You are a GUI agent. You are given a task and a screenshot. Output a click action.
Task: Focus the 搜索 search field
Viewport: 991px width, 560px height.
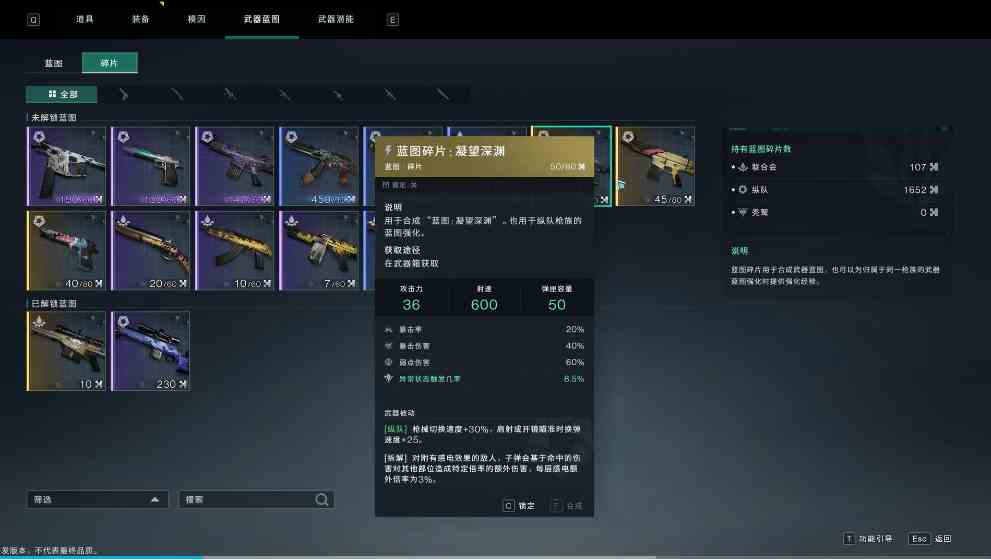point(256,499)
